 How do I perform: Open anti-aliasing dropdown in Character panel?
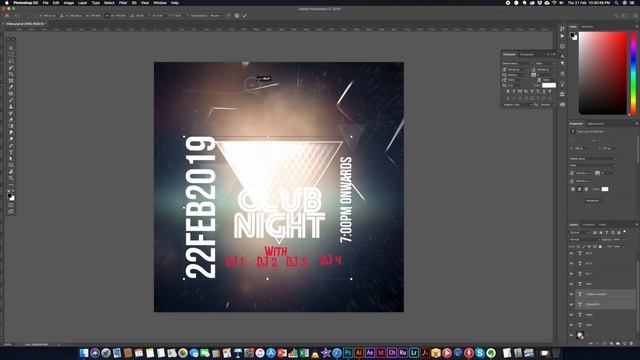pyautogui.click(x=548, y=105)
